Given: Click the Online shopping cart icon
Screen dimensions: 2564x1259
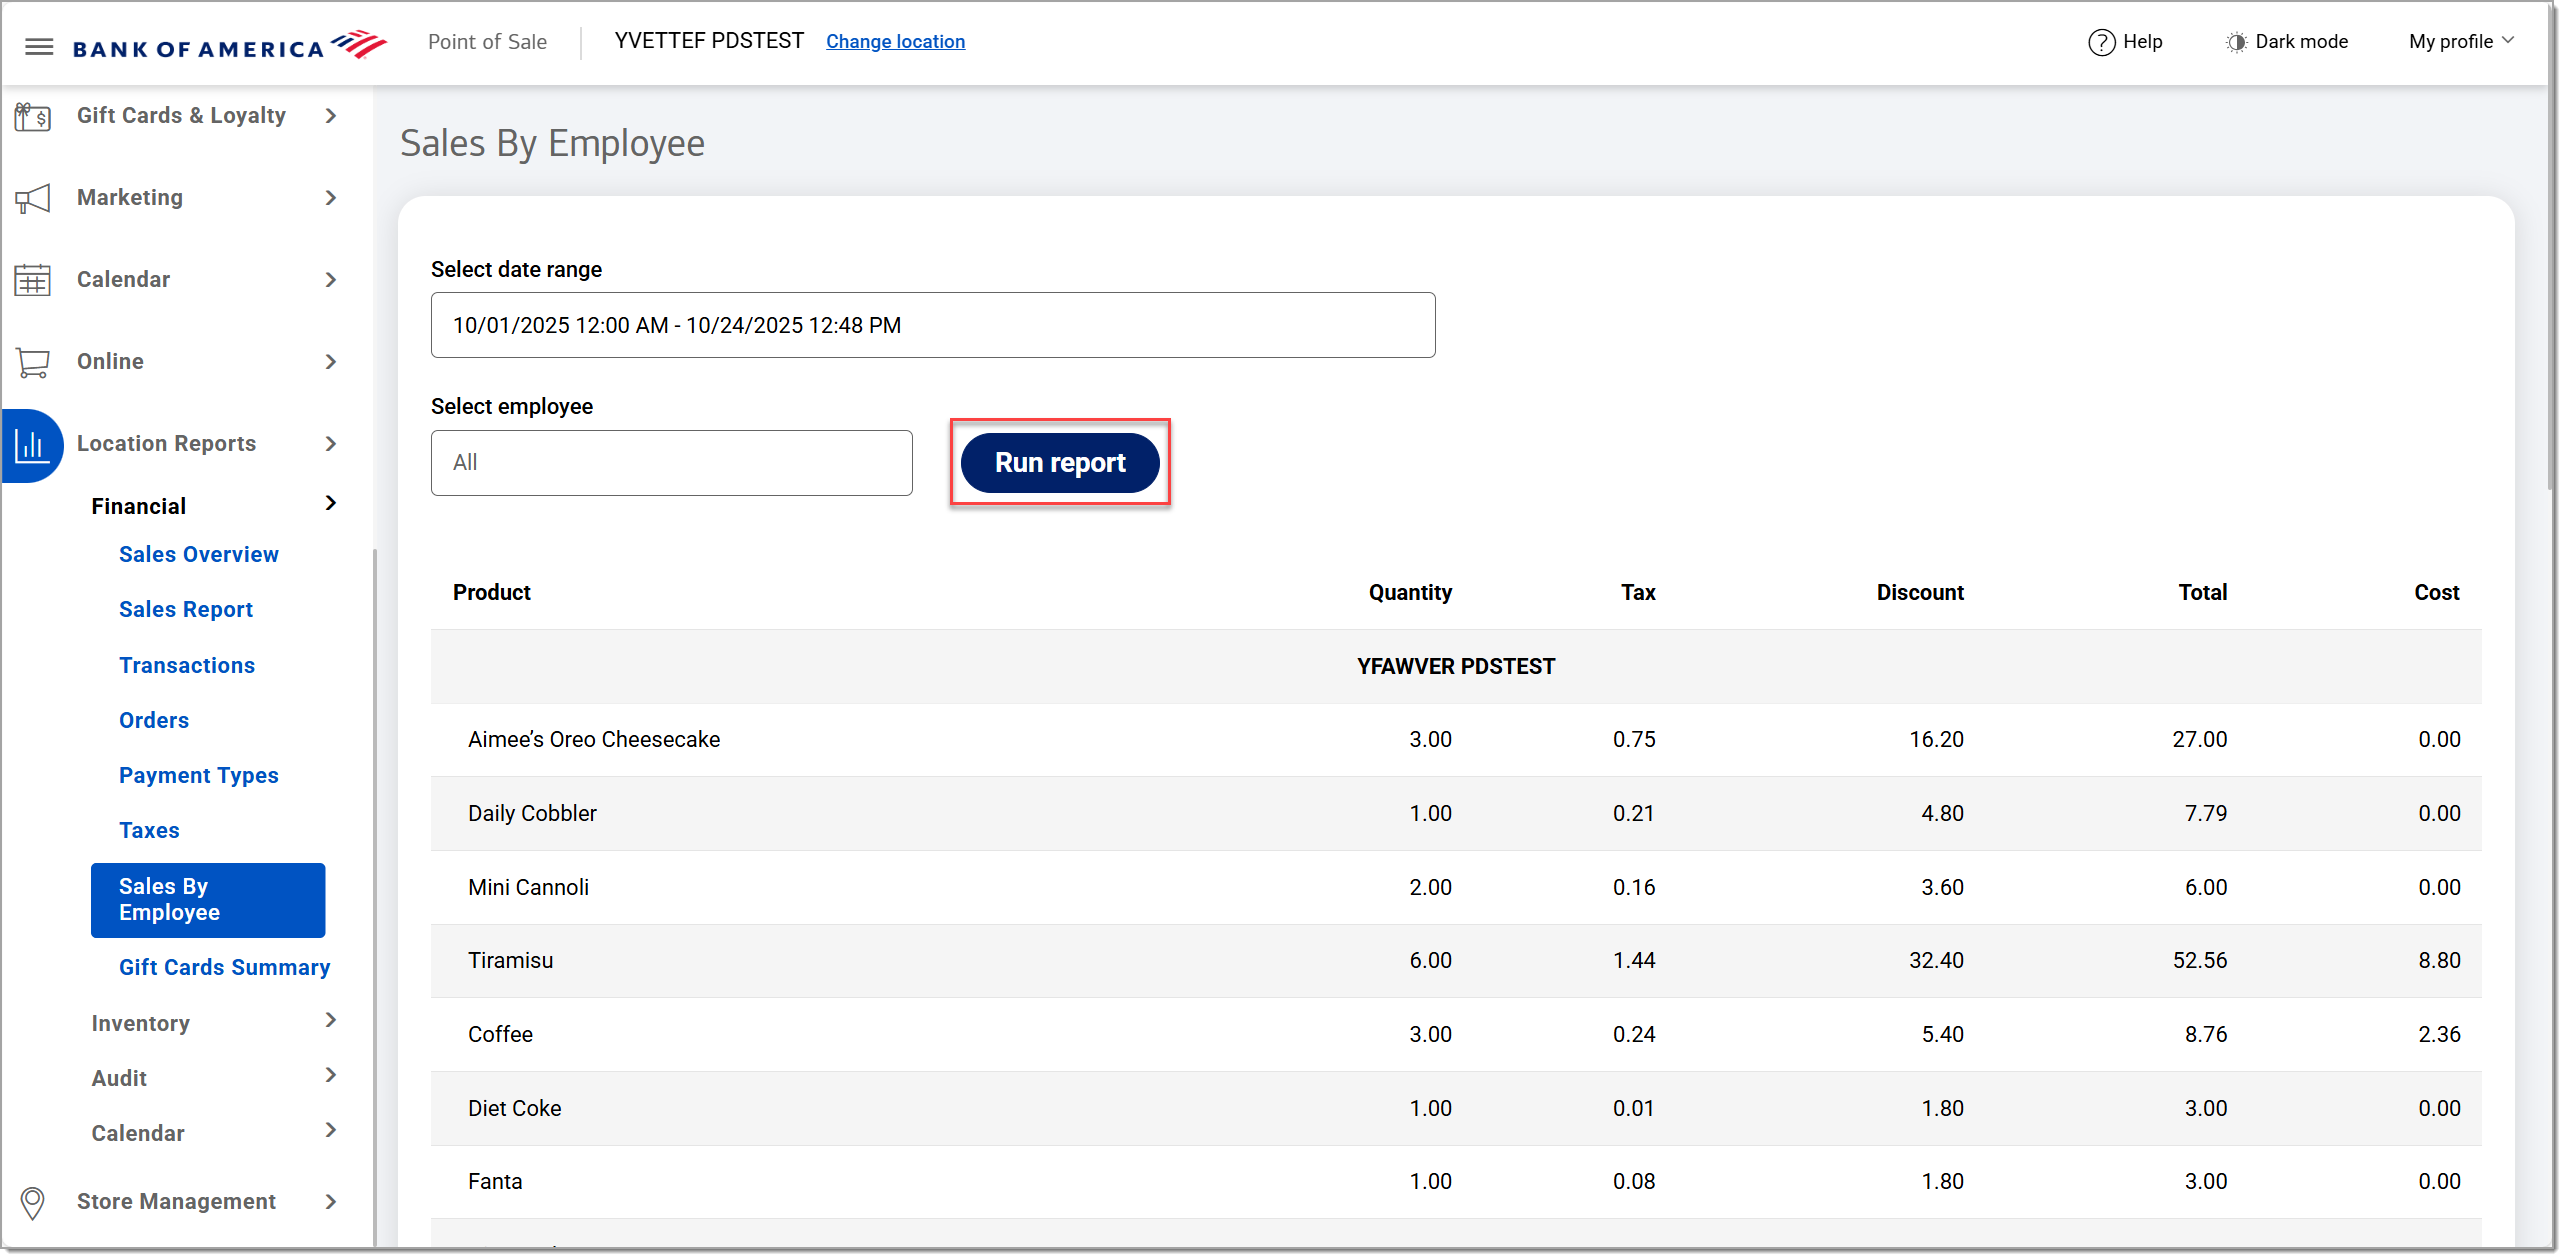Looking at the screenshot, I should click(x=33, y=362).
